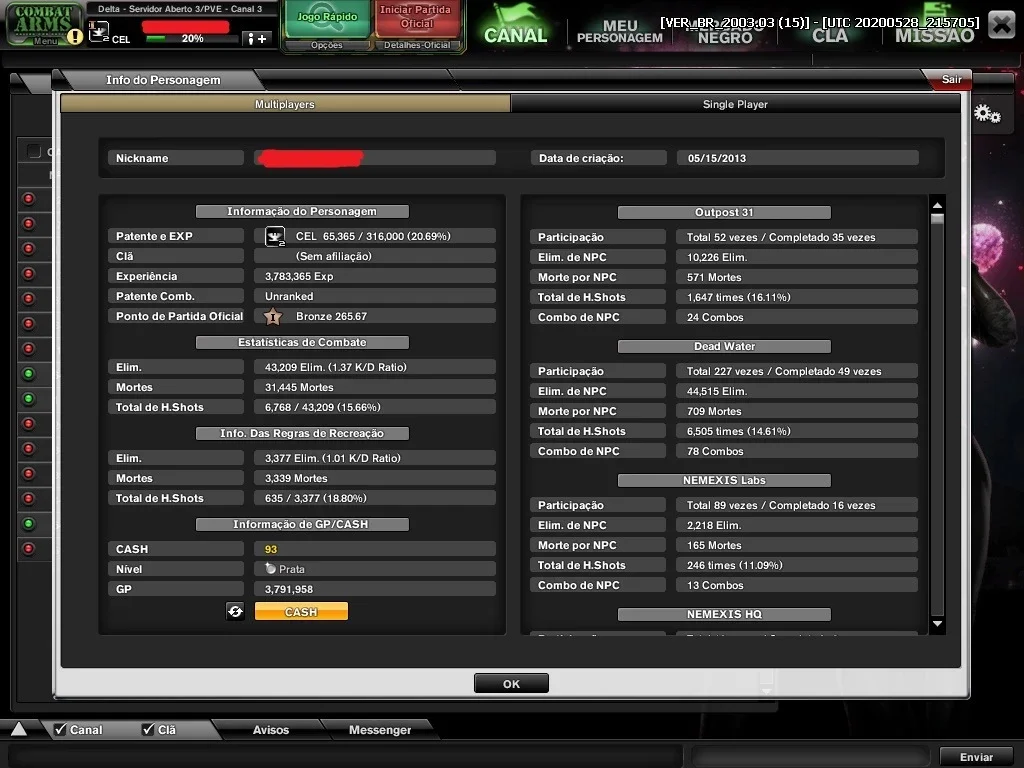Click the Jogo Rápido button

(327, 19)
